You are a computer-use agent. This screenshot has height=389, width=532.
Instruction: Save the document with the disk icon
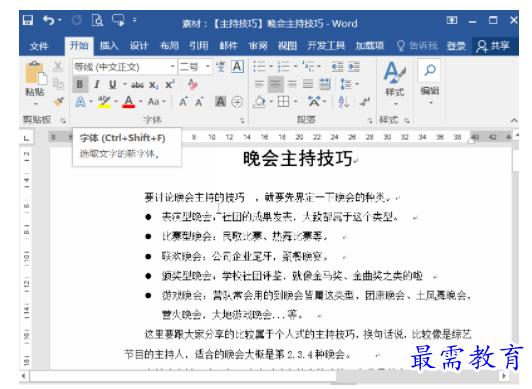click(x=28, y=20)
